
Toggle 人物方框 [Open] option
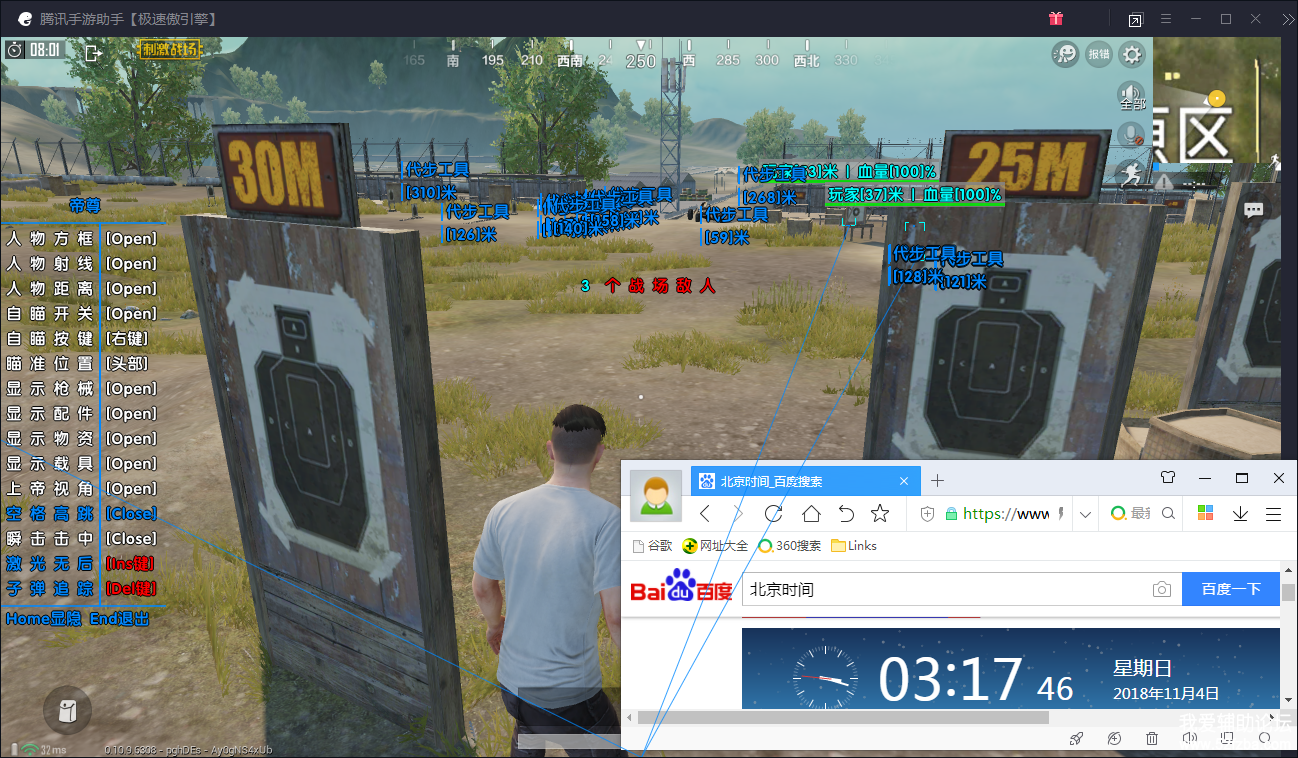click(x=81, y=239)
